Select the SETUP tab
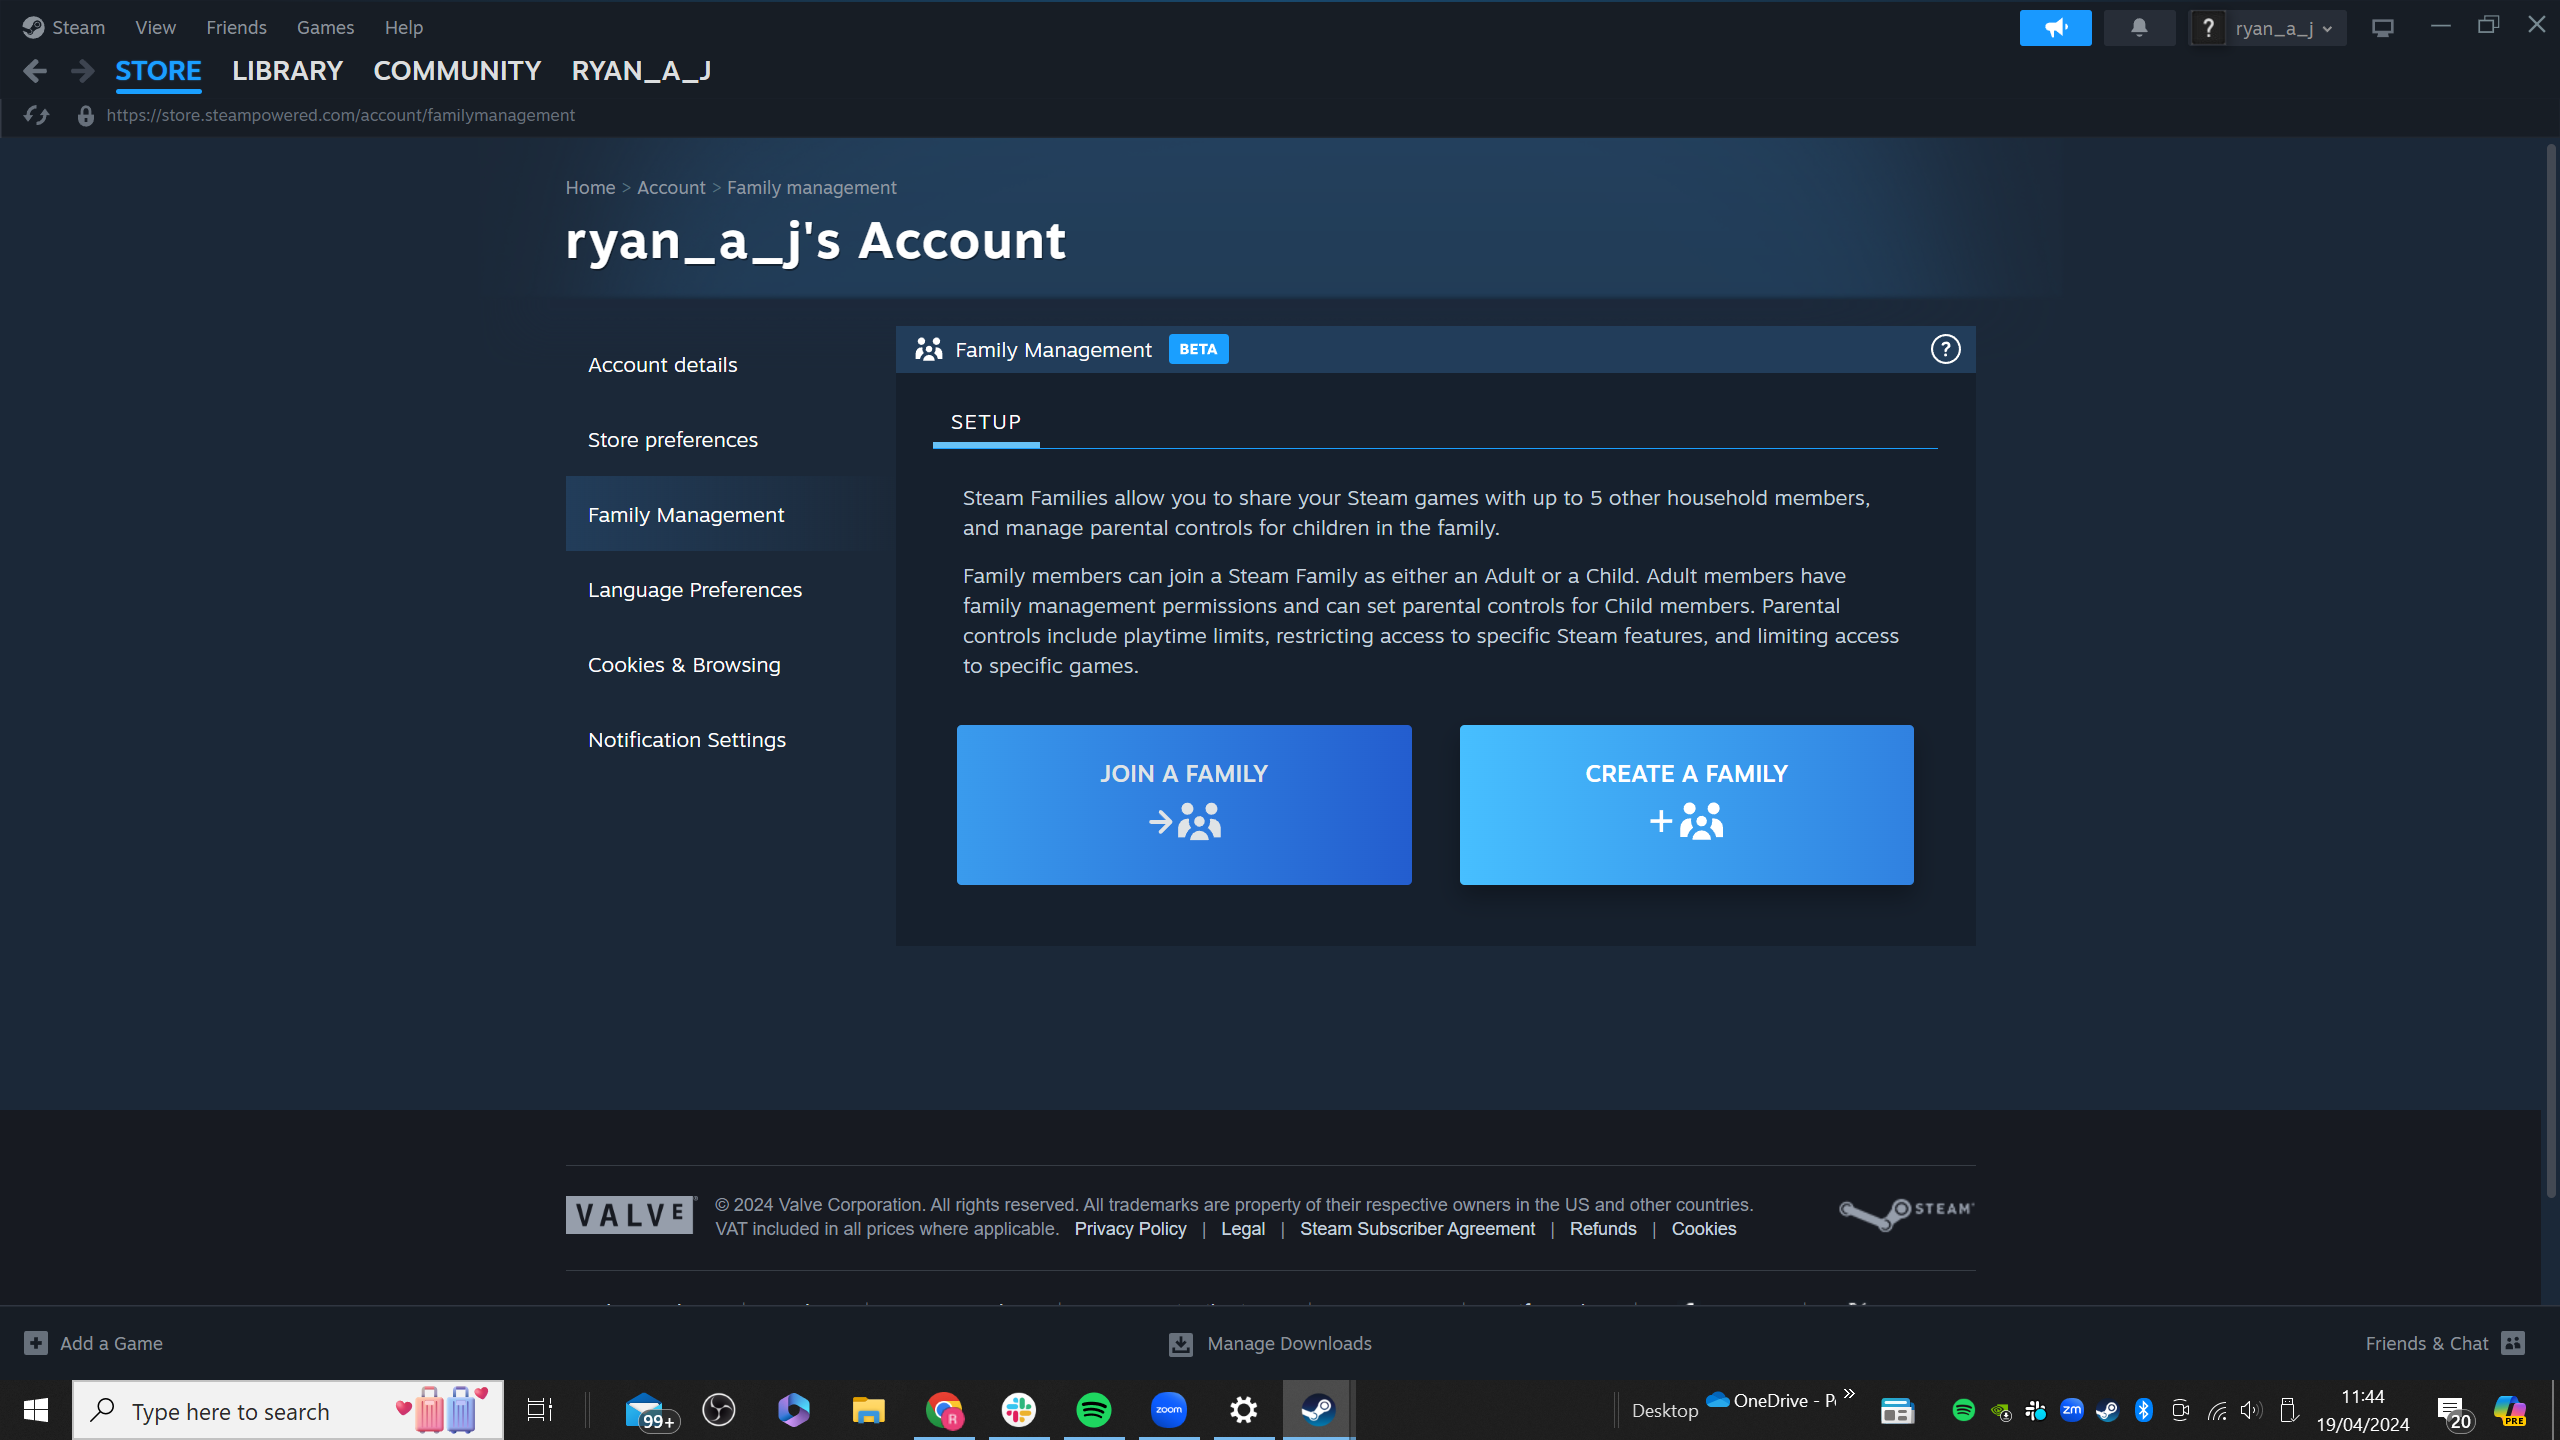The image size is (2560, 1440). [986, 422]
